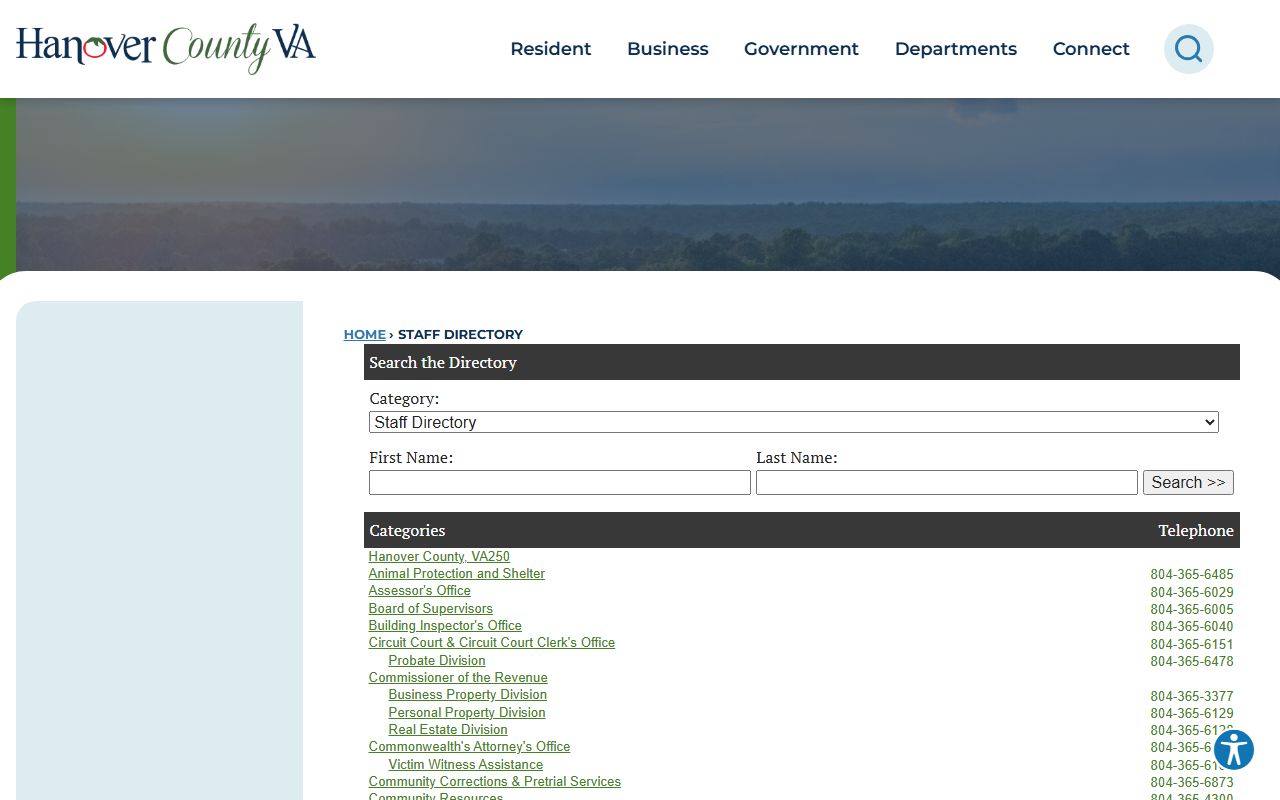Click phone number 804-365-3377
1280x800 pixels.
click(1192, 696)
